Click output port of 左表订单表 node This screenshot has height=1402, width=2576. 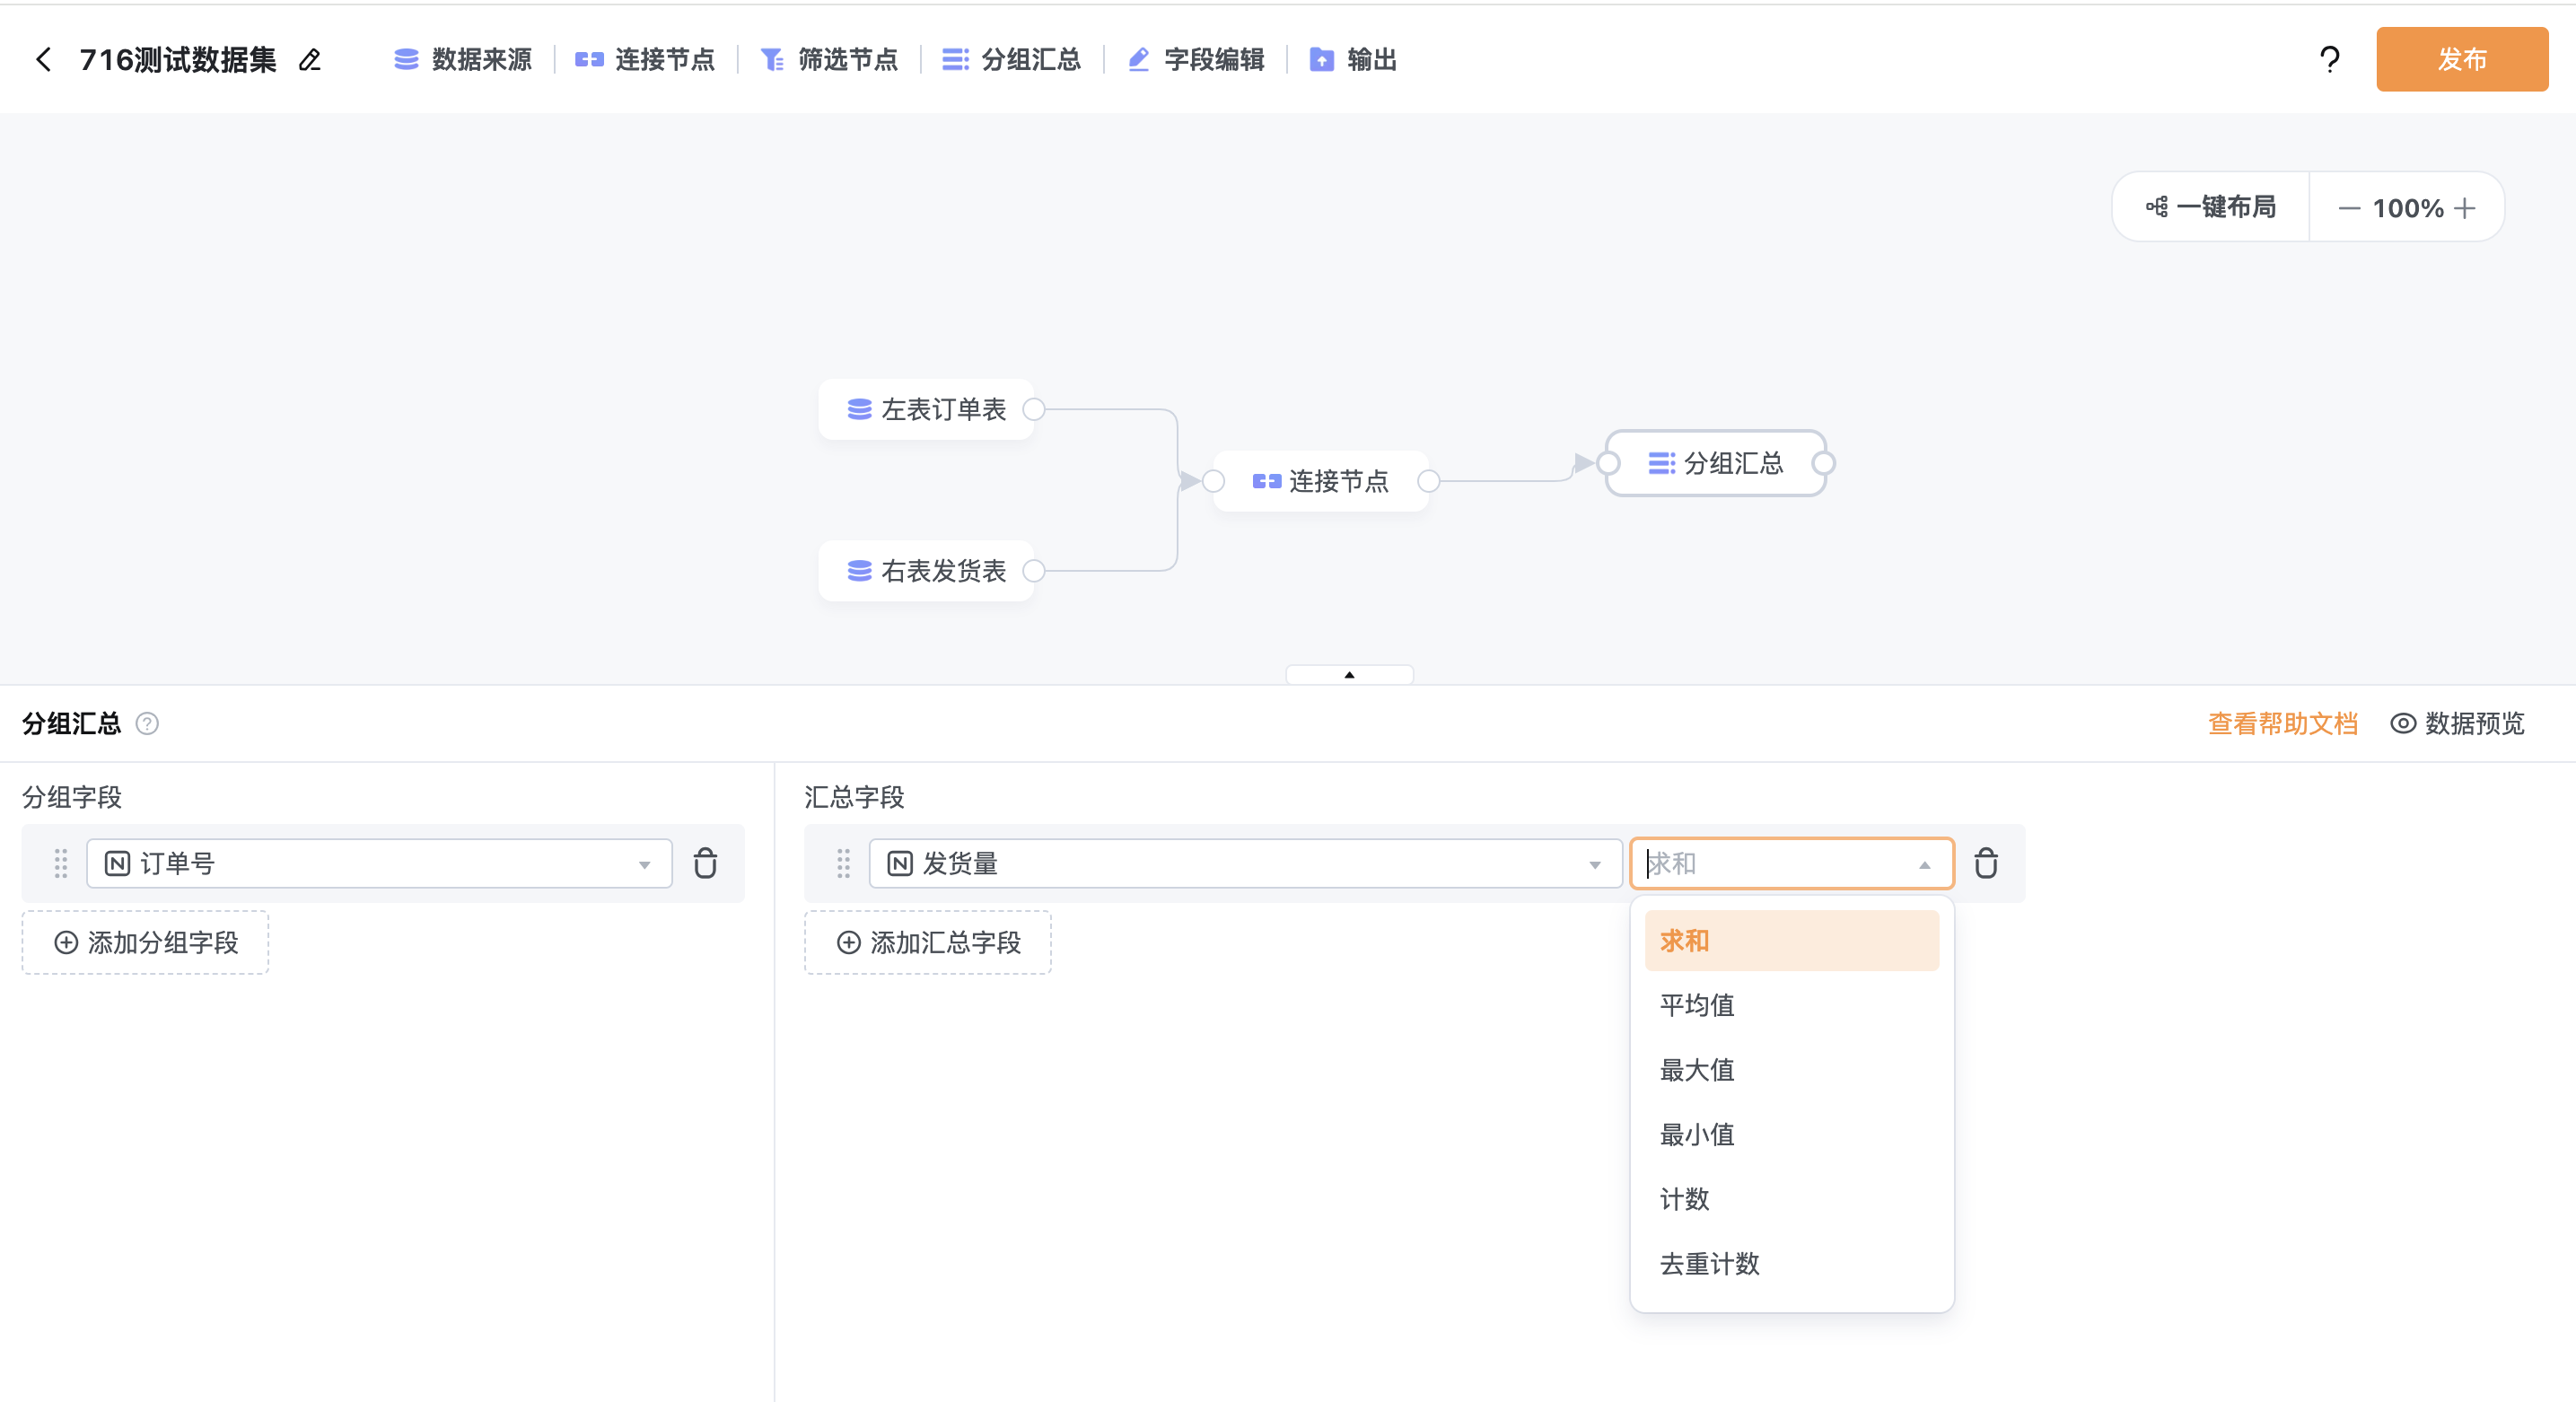point(1034,409)
